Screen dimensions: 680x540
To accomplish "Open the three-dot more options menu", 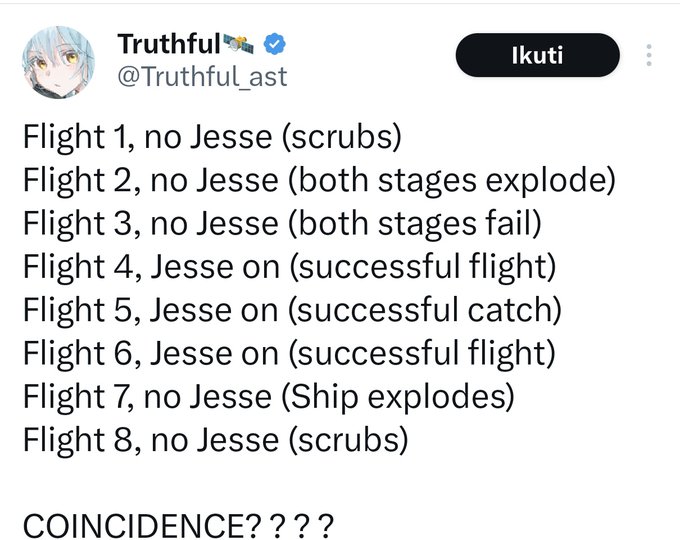I will tap(649, 55).
